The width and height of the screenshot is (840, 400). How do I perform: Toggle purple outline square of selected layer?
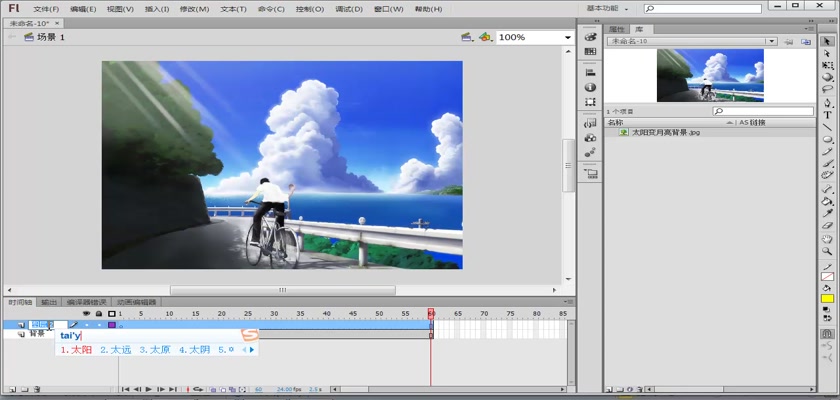(111, 325)
